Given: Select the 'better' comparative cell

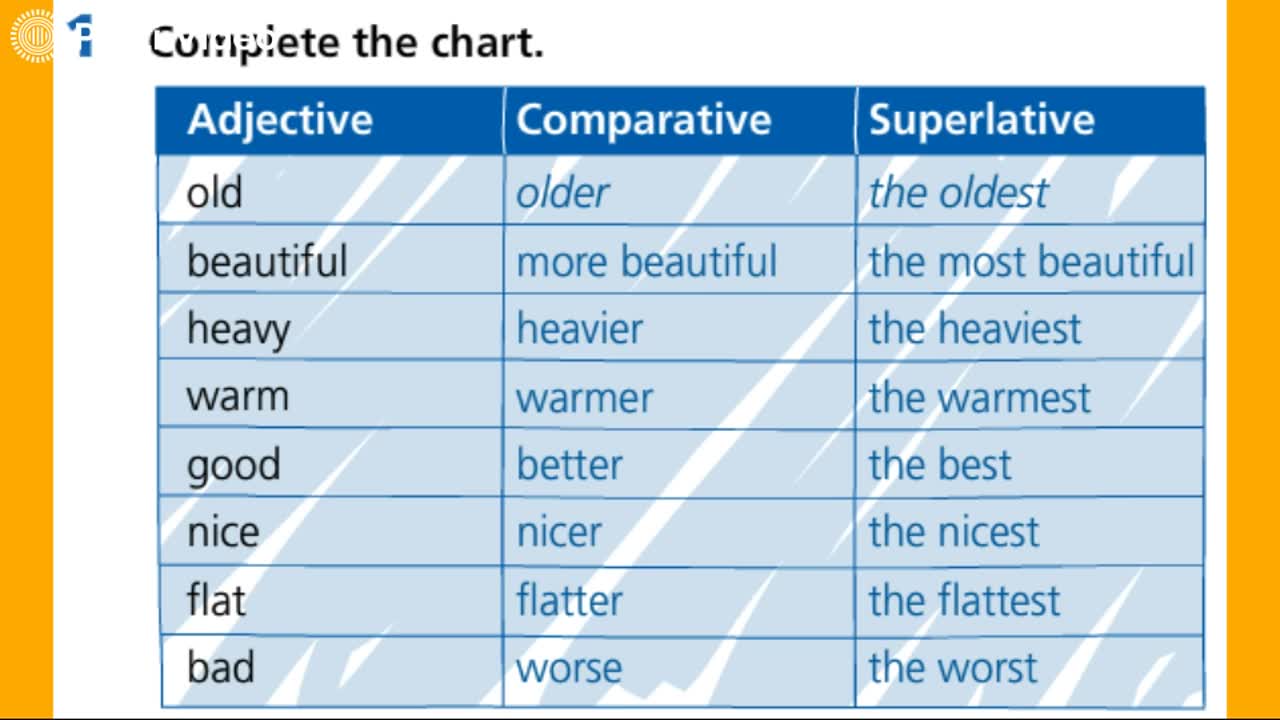Looking at the screenshot, I should pyautogui.click(x=680, y=464).
